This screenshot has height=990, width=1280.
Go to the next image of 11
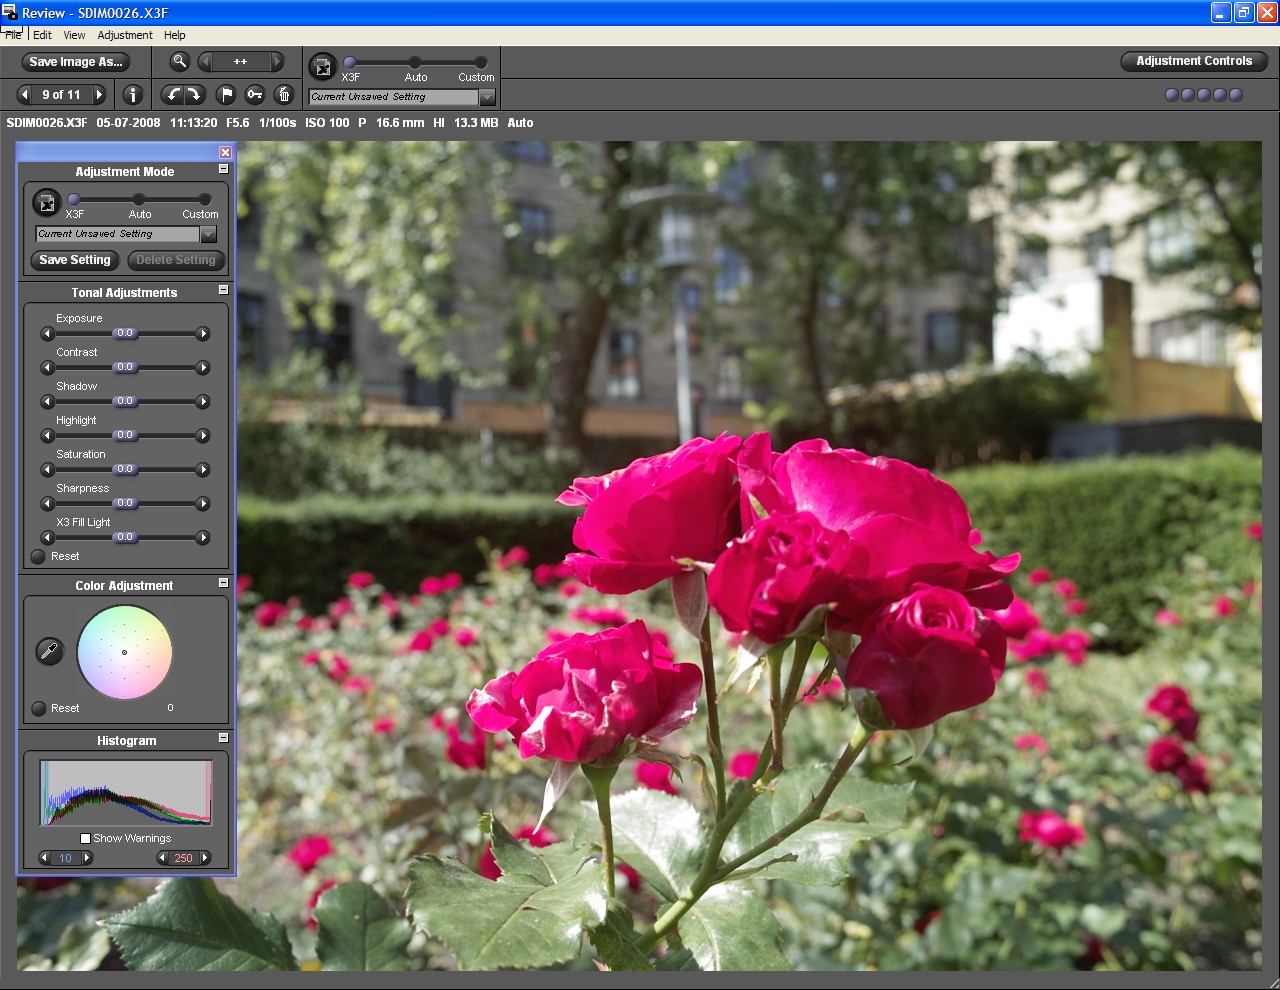click(x=99, y=95)
